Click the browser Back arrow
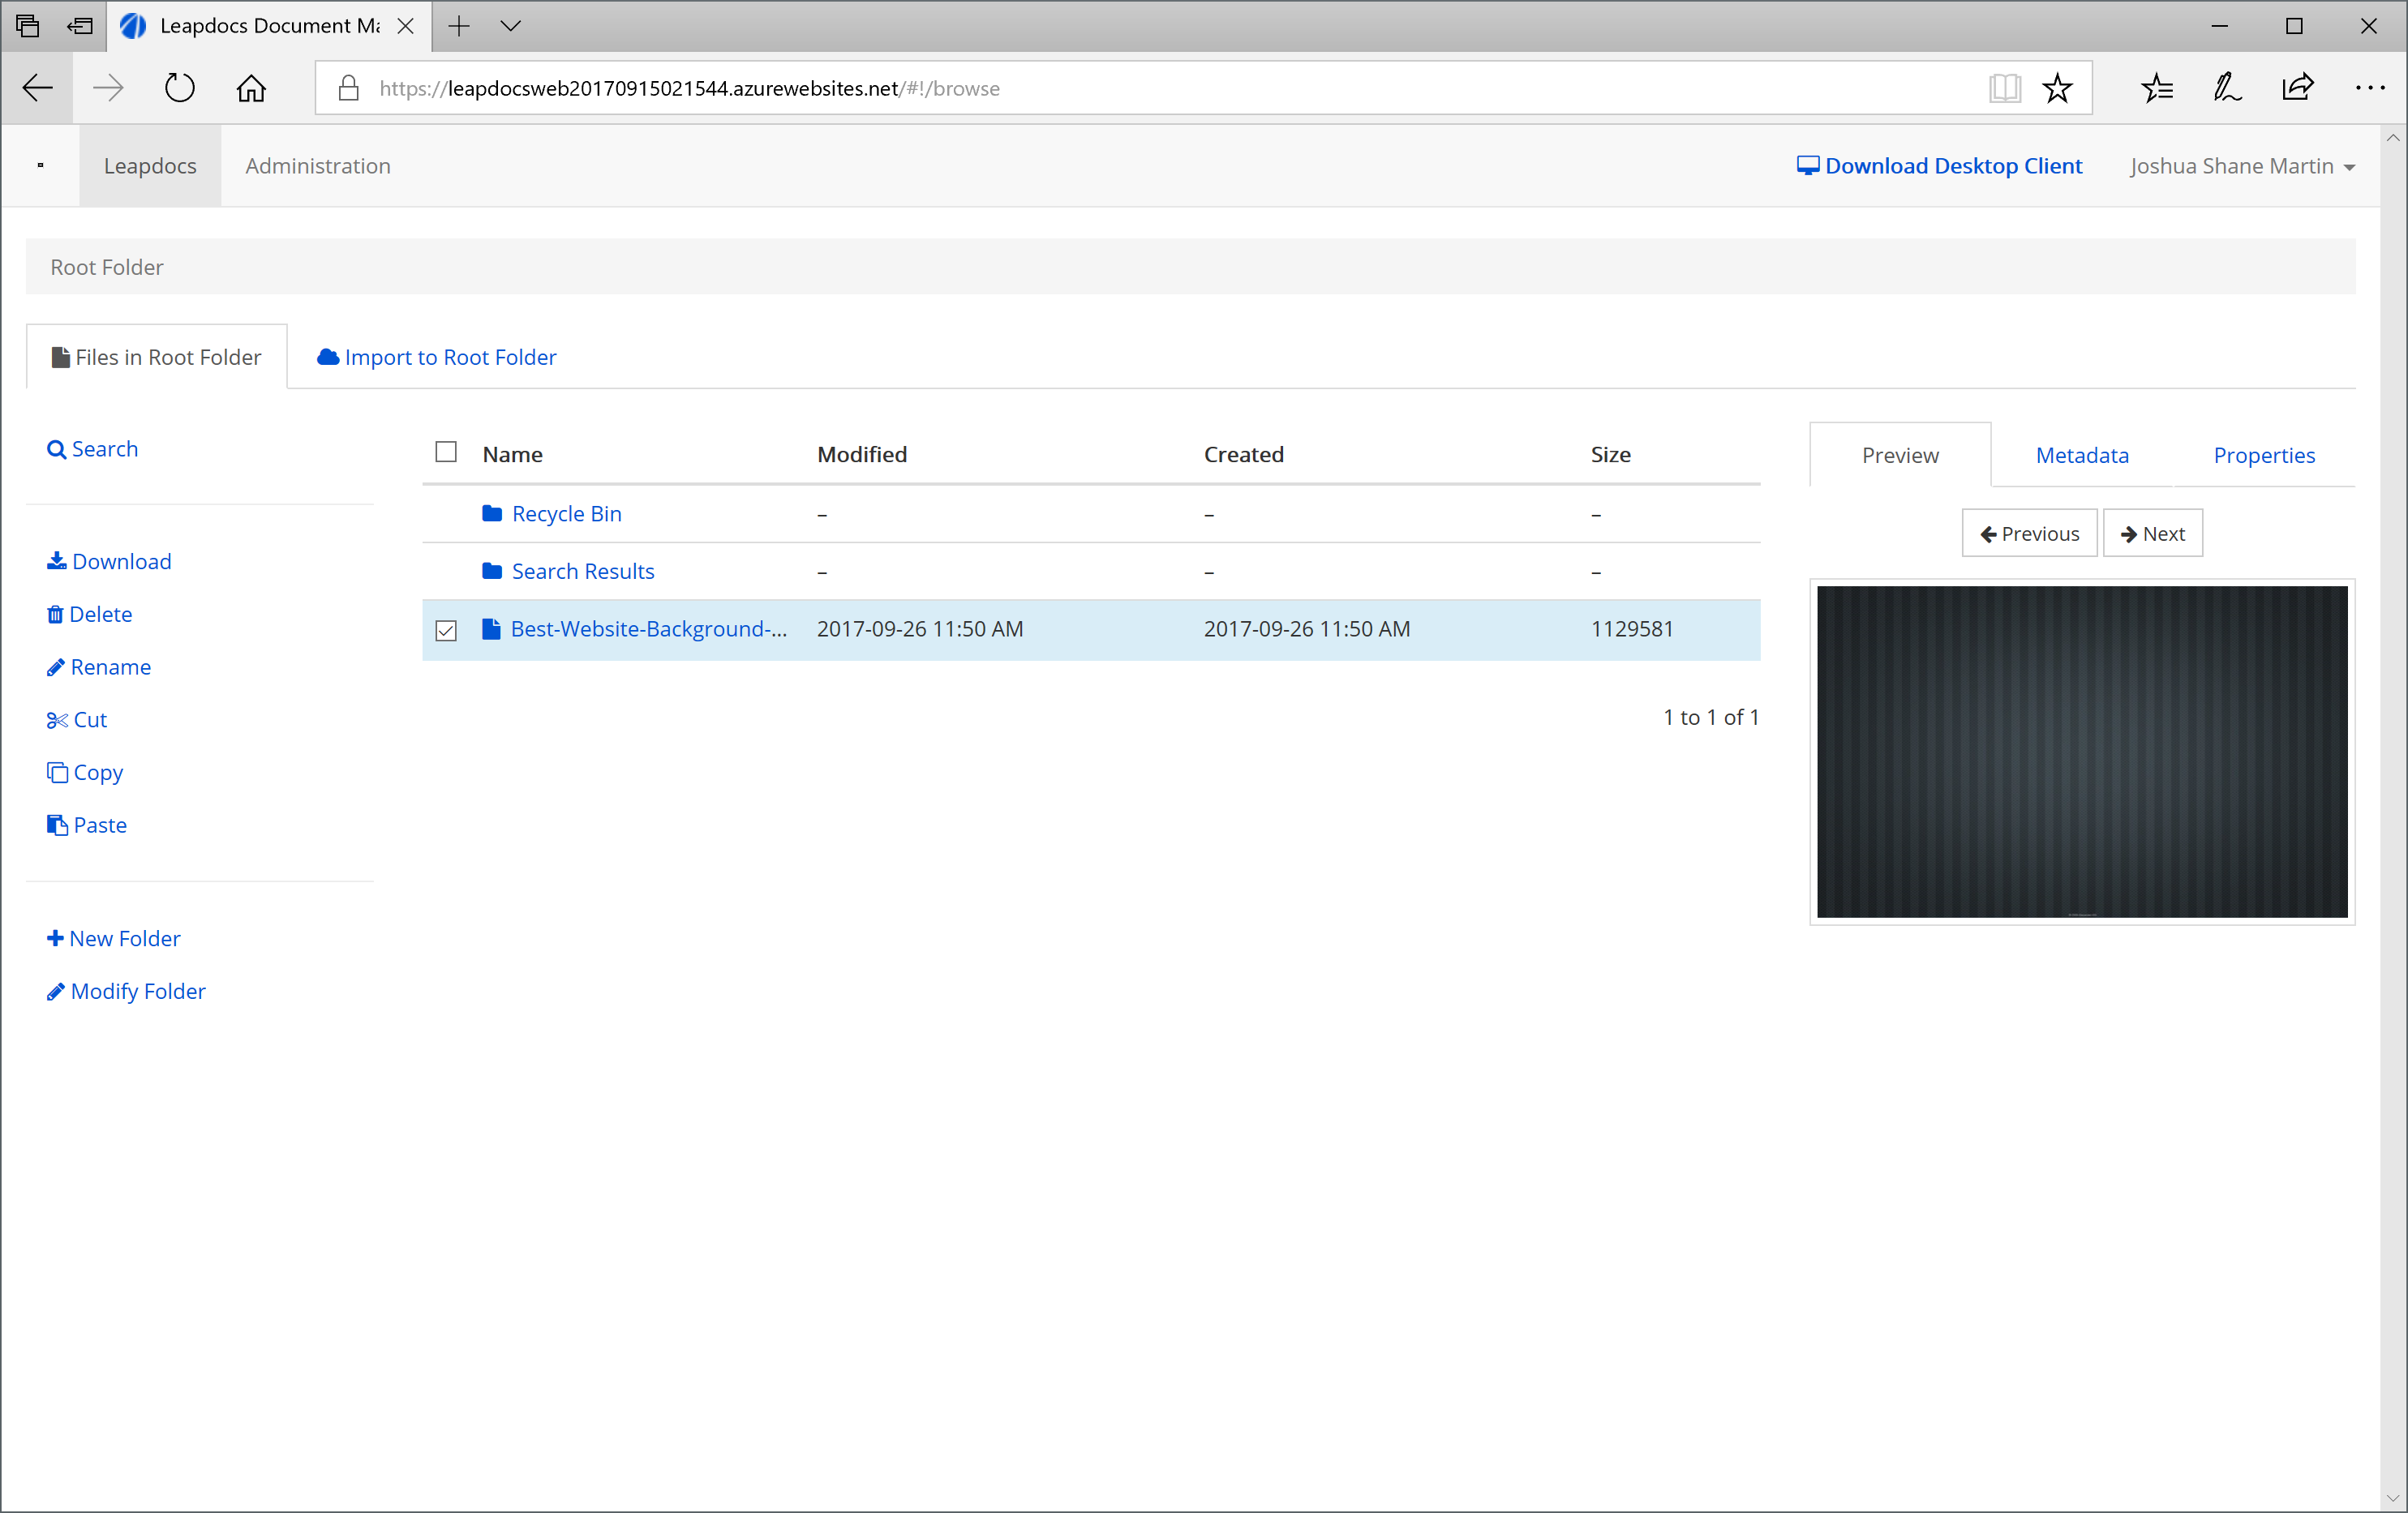The height and width of the screenshot is (1513, 2408). click(x=38, y=88)
